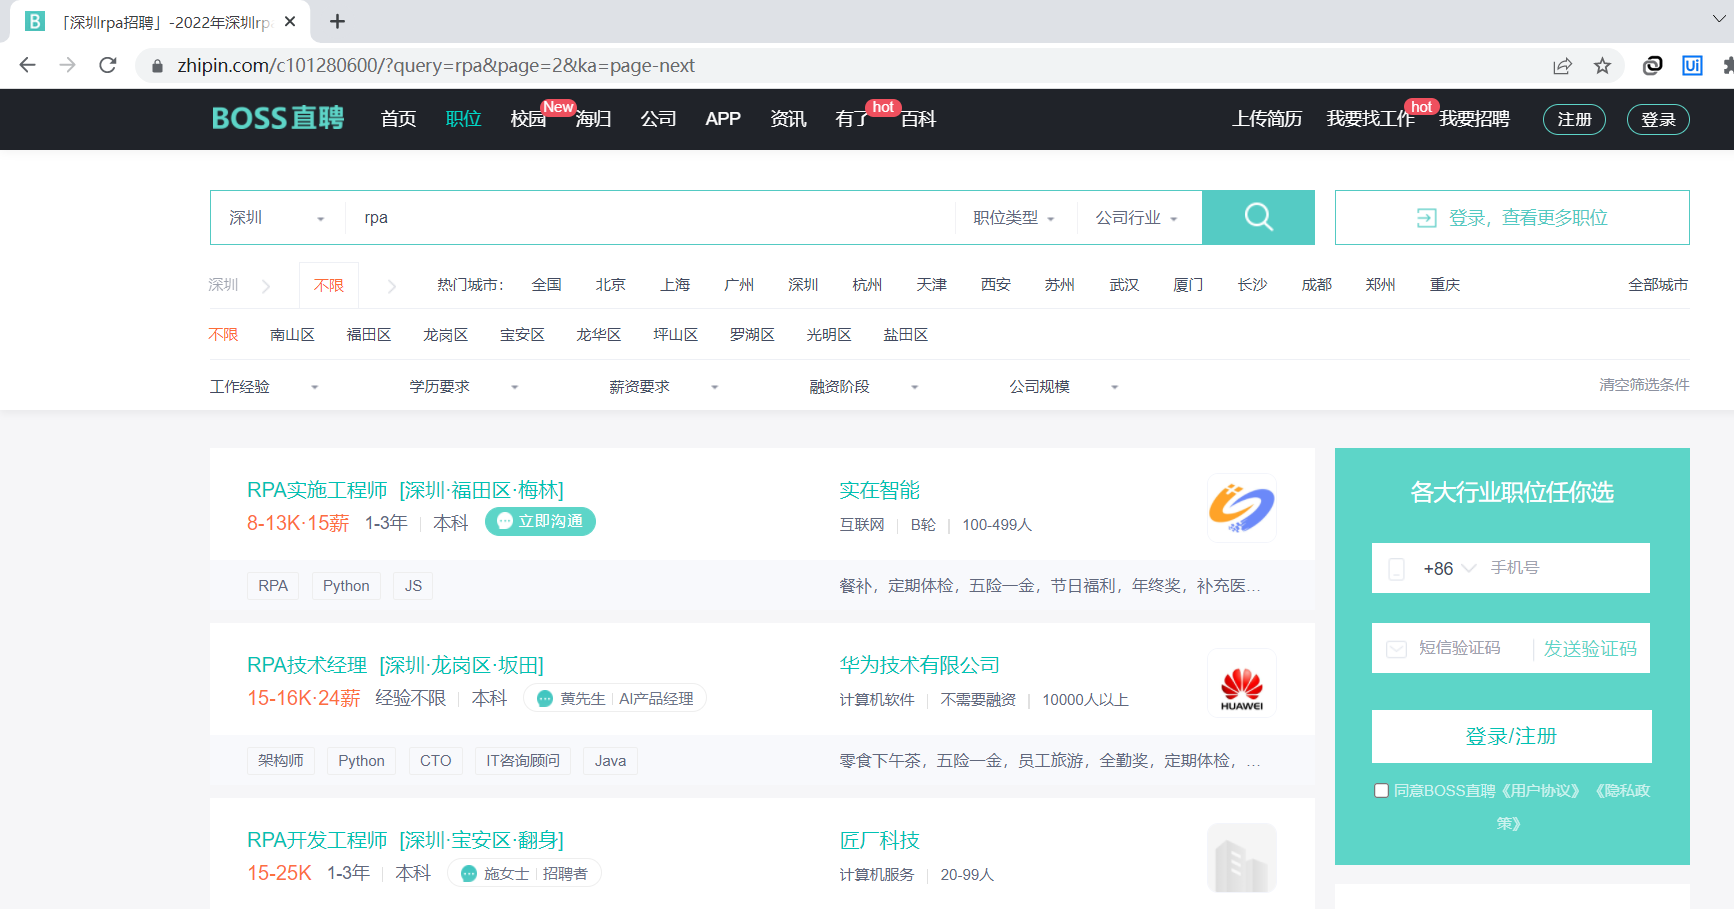Bookmark this page with the star icon
The height and width of the screenshot is (909, 1734).
click(x=1602, y=66)
